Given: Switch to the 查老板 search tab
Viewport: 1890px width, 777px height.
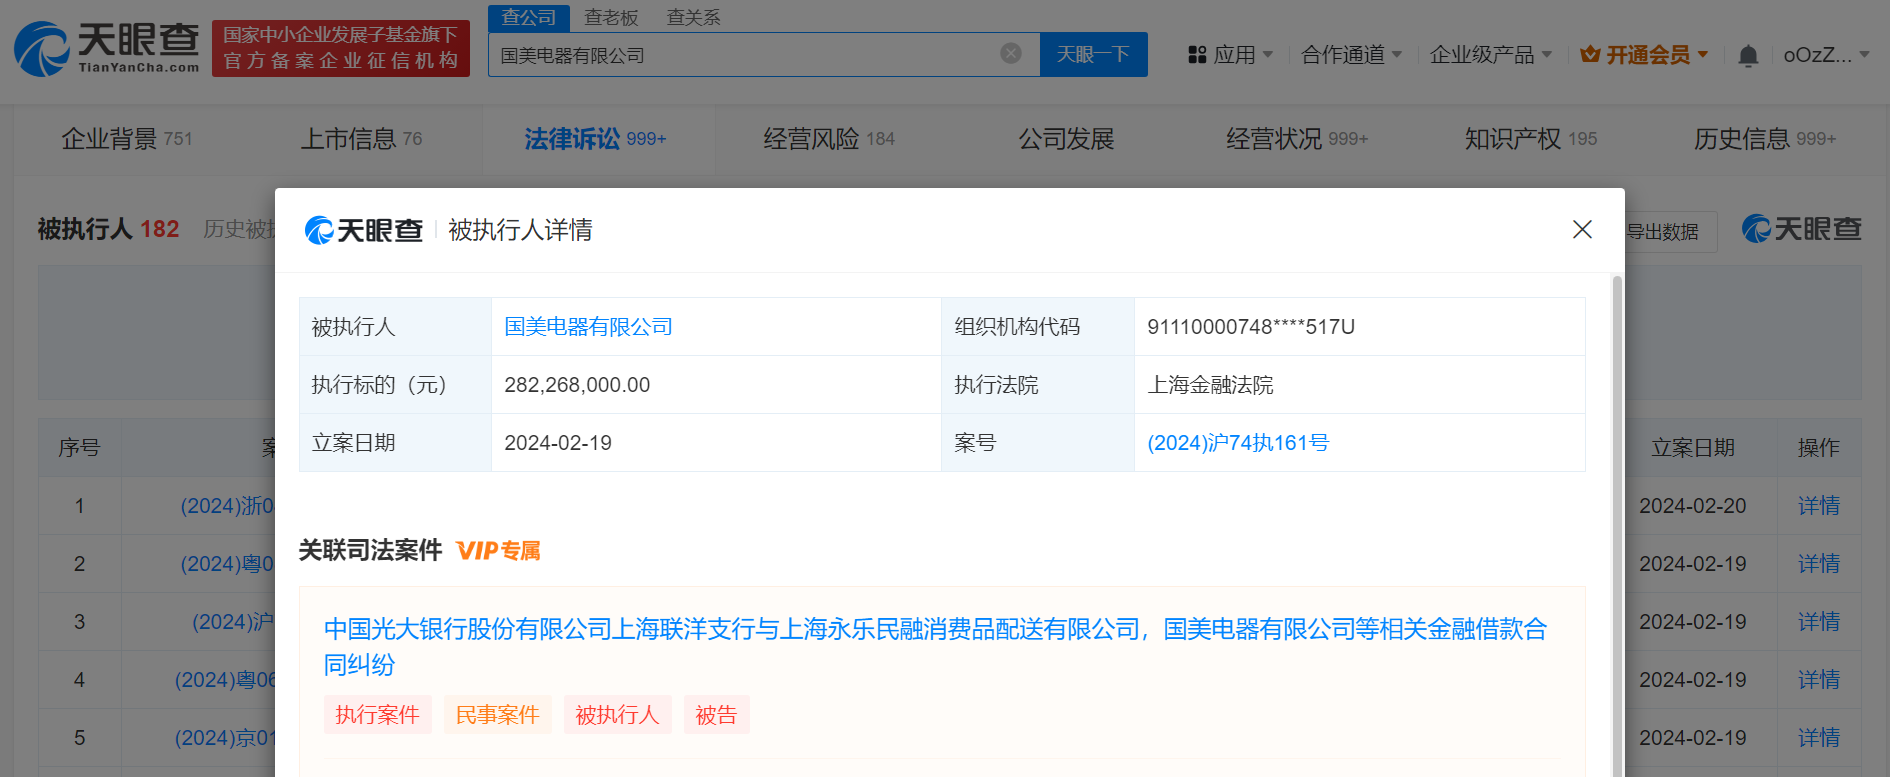Looking at the screenshot, I should 611,18.
